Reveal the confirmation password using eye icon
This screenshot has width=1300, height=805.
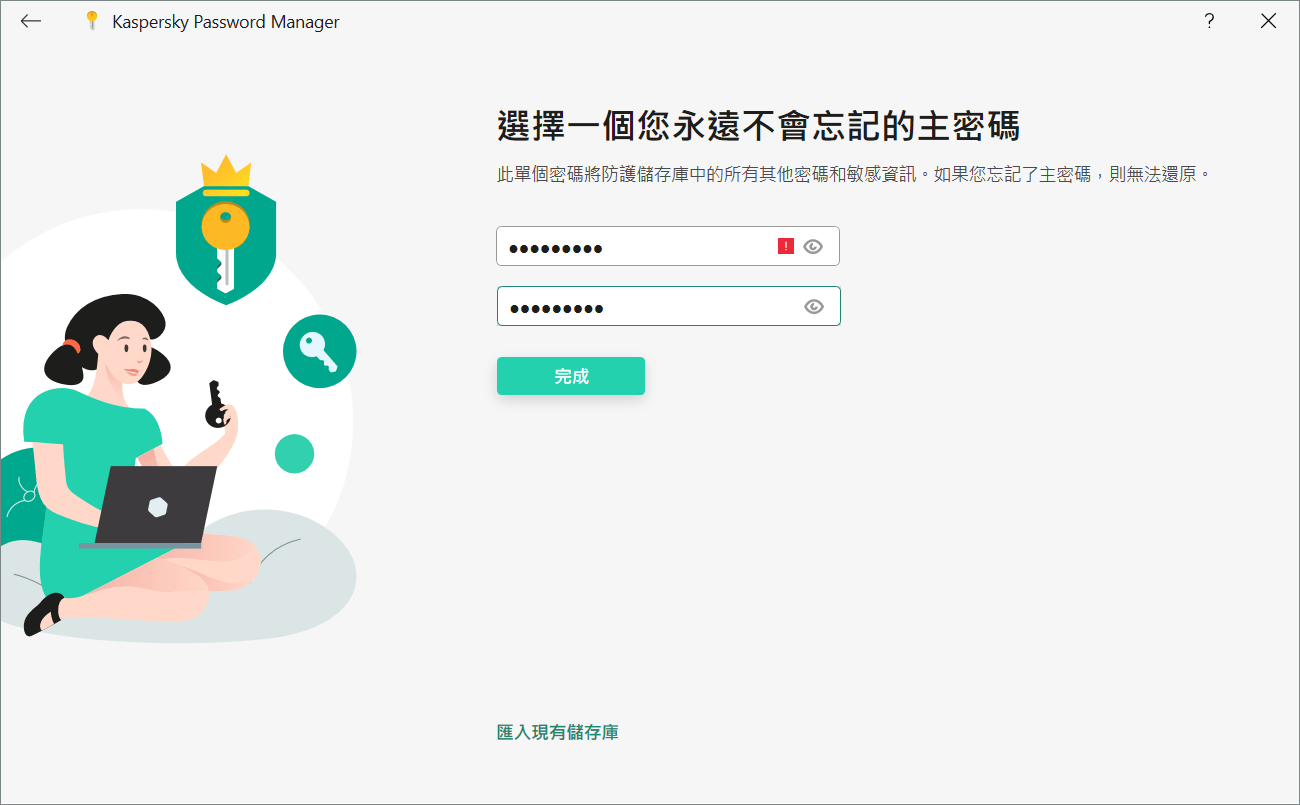coord(814,307)
